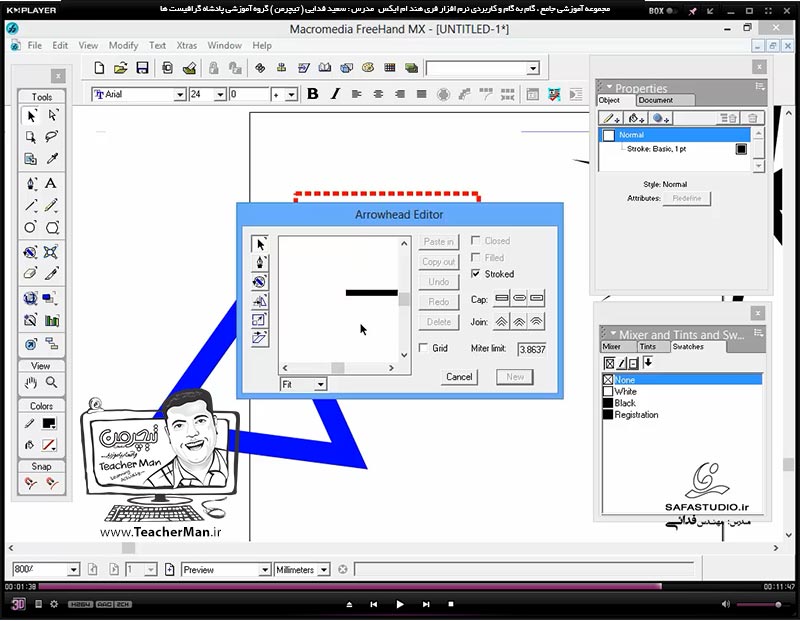Click the New document icon
Screen dimensions: 800x621
(99, 68)
